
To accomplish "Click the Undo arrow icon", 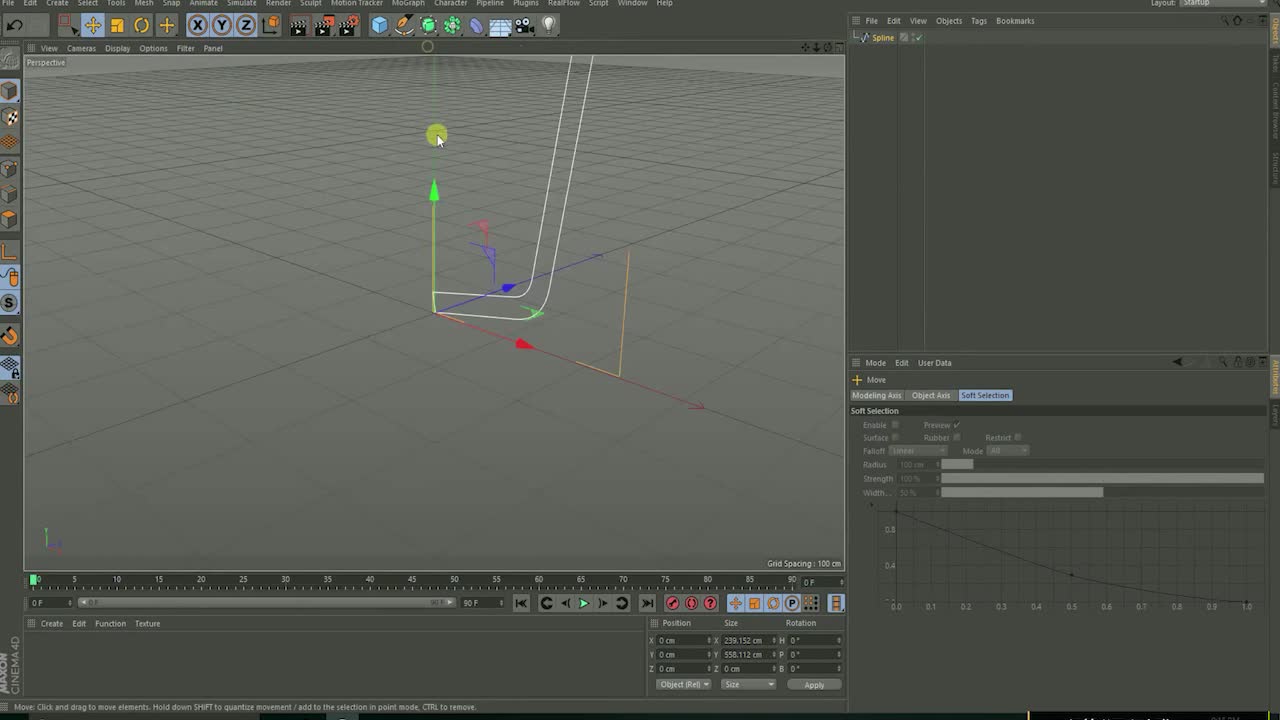I will (x=14, y=25).
